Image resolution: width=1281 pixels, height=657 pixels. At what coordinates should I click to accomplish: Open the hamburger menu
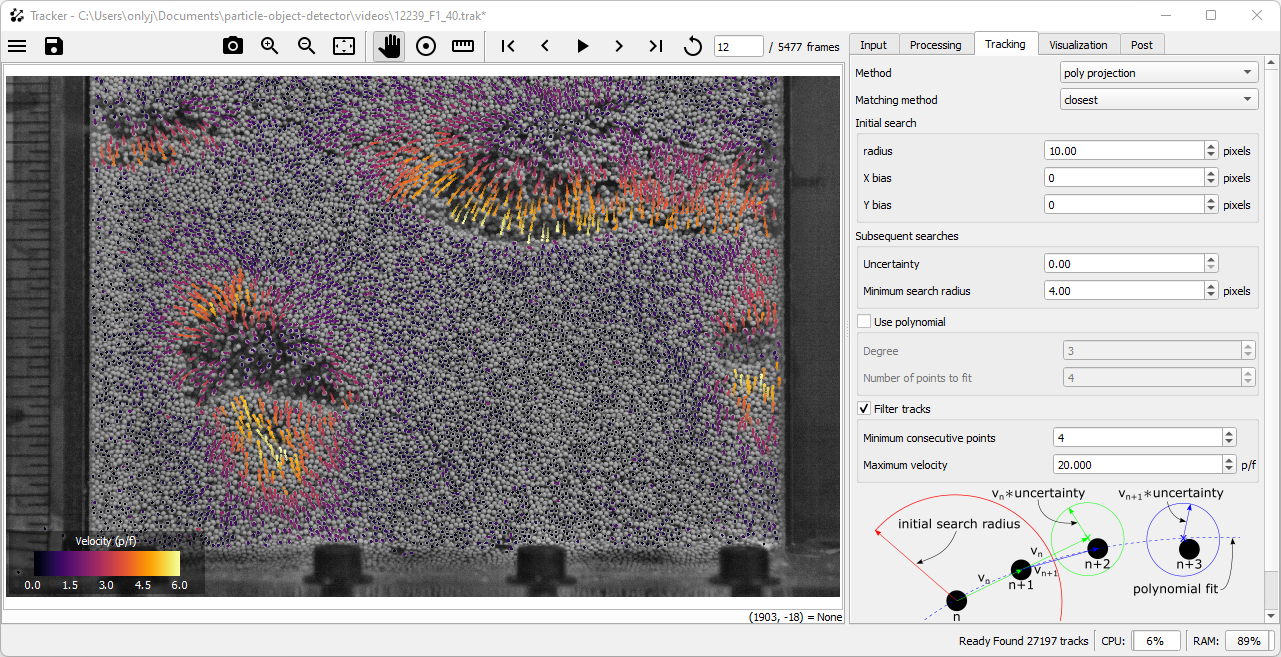coord(17,46)
